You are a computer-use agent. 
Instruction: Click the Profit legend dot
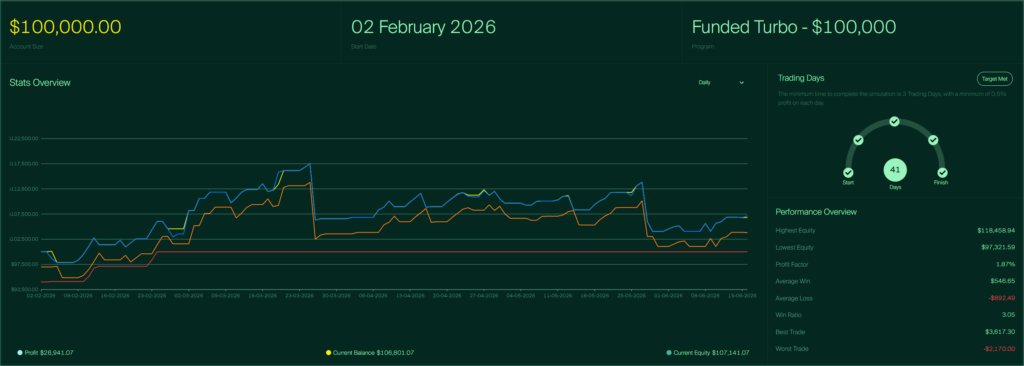tap(20, 353)
